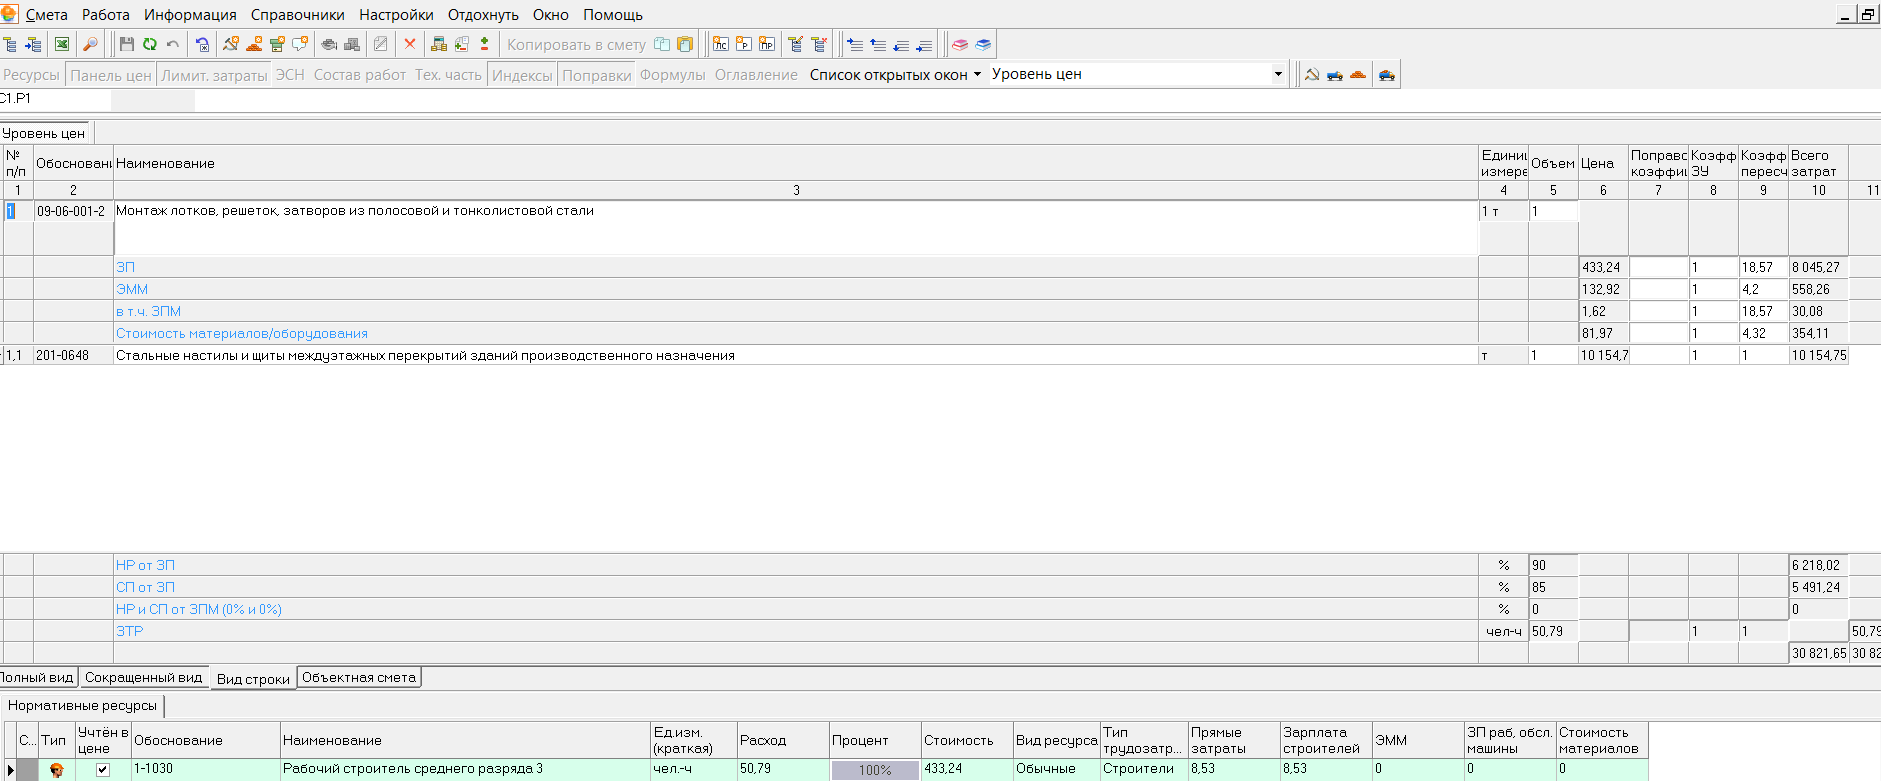Click the hammer and sickle labor icon

point(1312,74)
